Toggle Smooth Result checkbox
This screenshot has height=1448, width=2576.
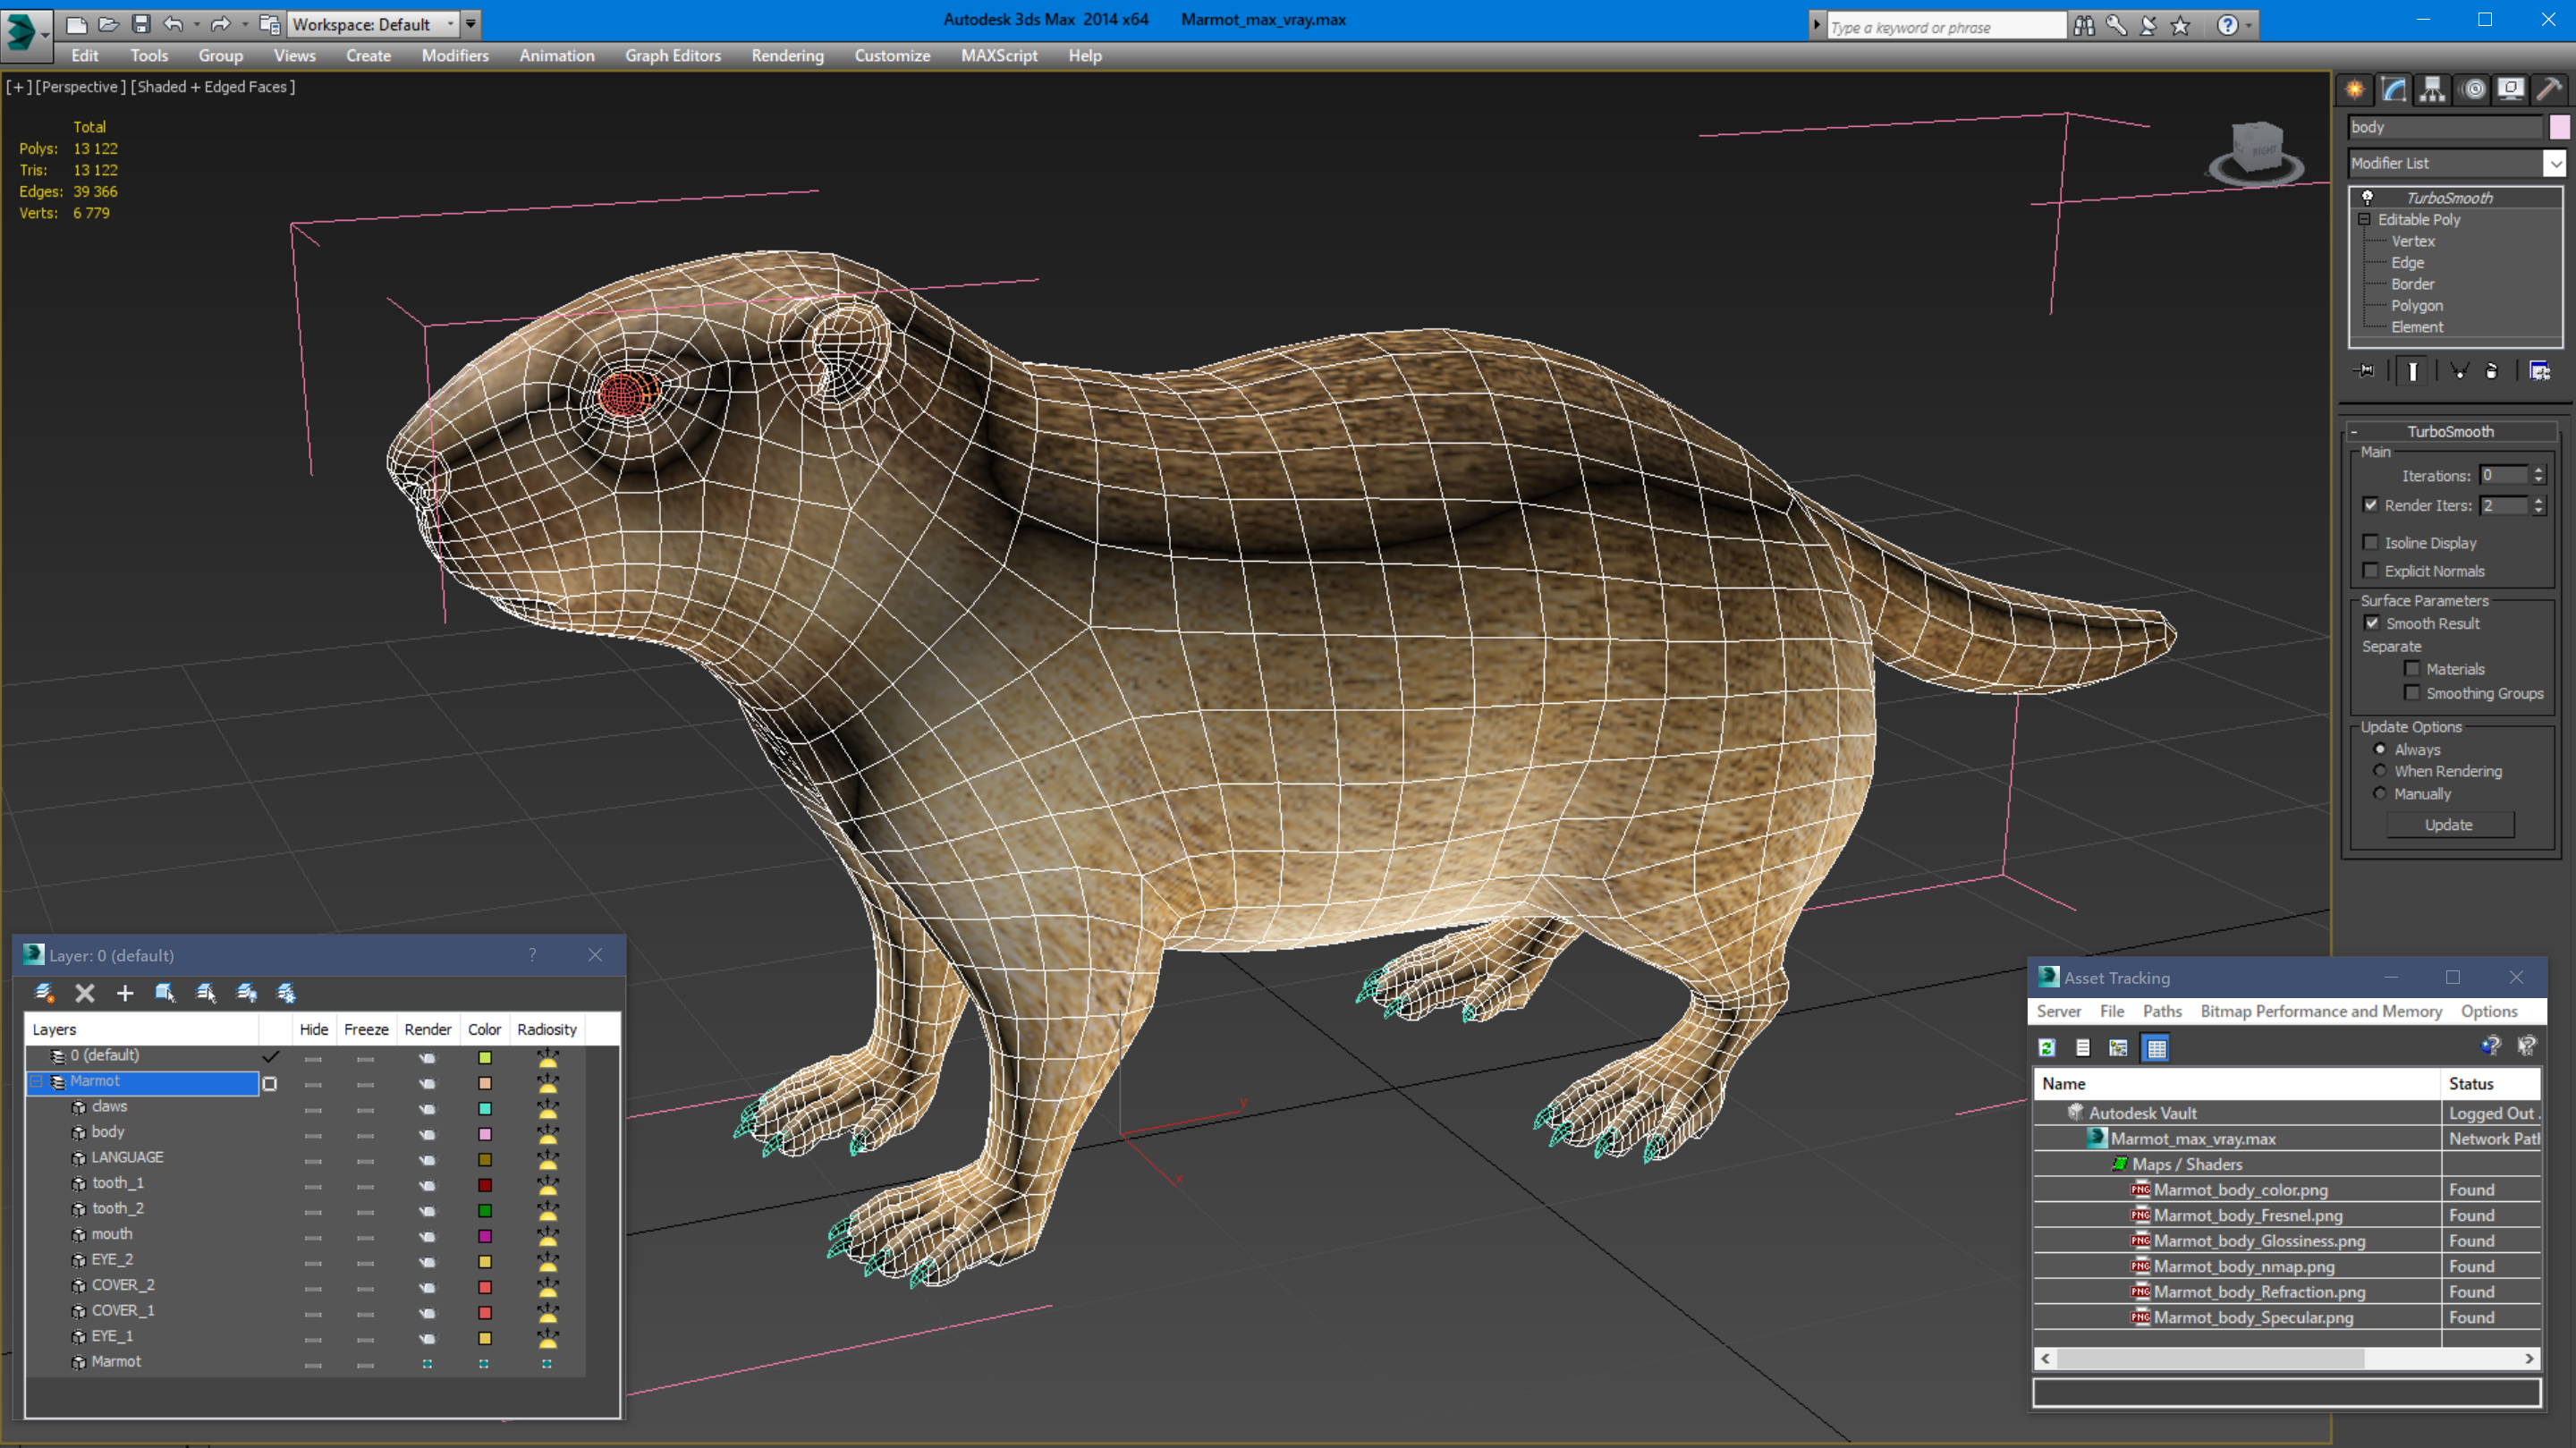[x=2372, y=622]
